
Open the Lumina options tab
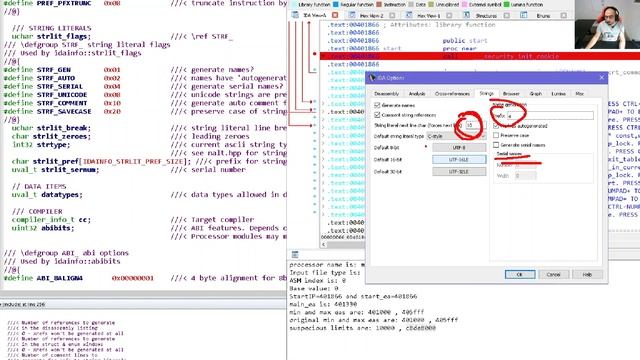tap(558, 94)
